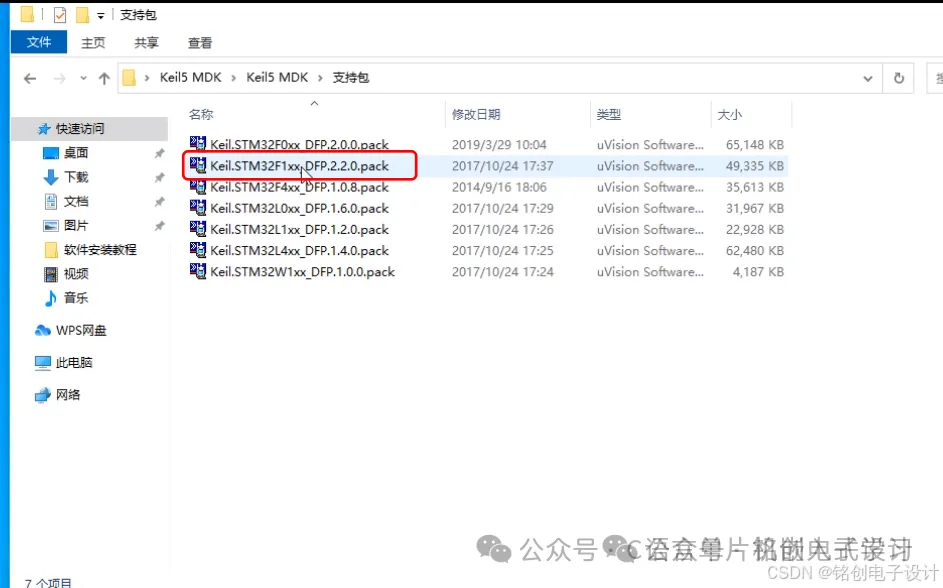
Task: Click size 65,148 KB
Action: 755,144
